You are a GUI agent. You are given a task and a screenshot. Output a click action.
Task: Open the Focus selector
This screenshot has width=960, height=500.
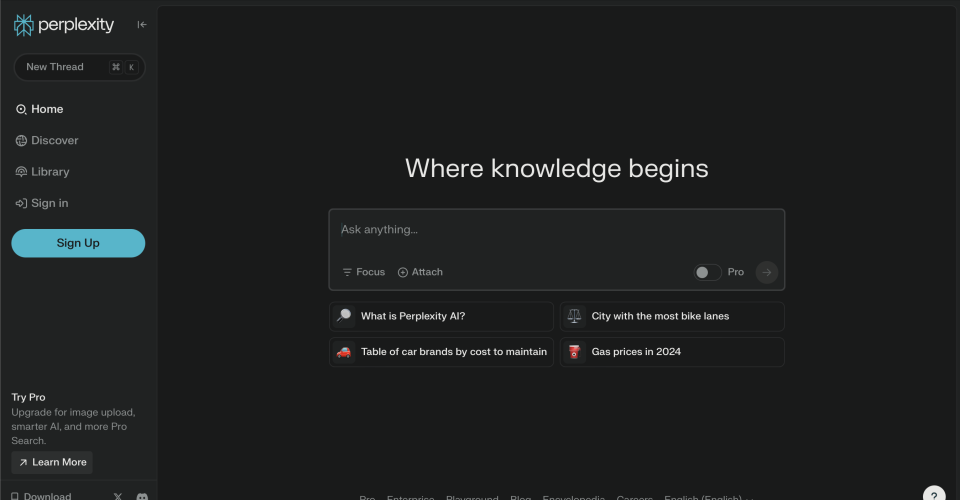(363, 272)
